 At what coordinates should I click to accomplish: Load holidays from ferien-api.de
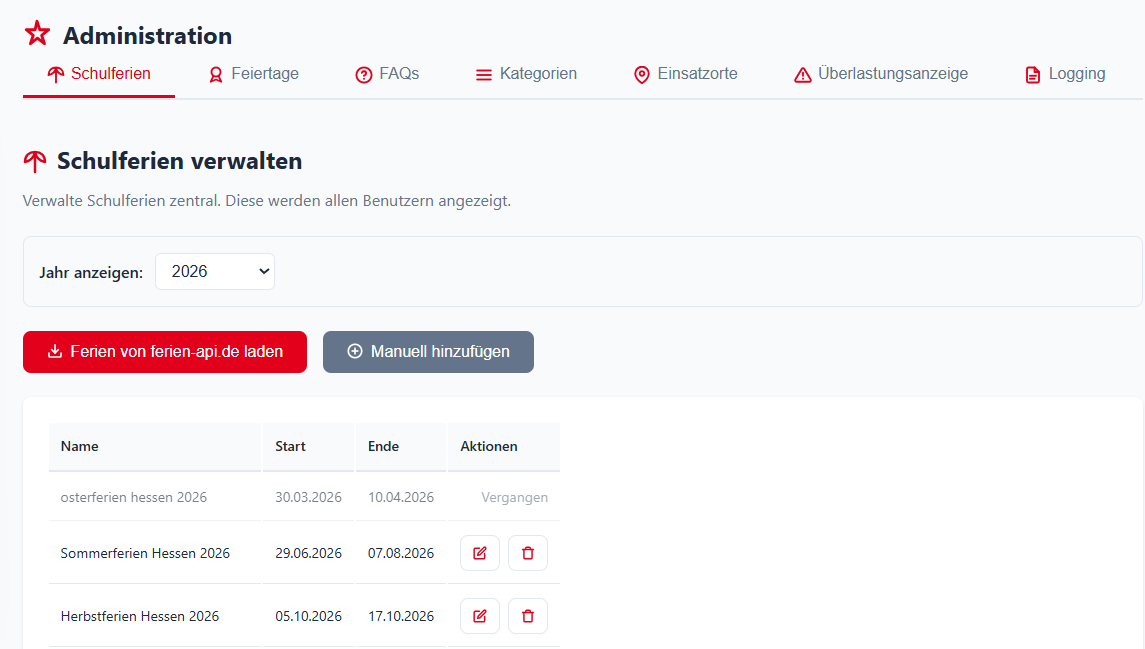[165, 352]
